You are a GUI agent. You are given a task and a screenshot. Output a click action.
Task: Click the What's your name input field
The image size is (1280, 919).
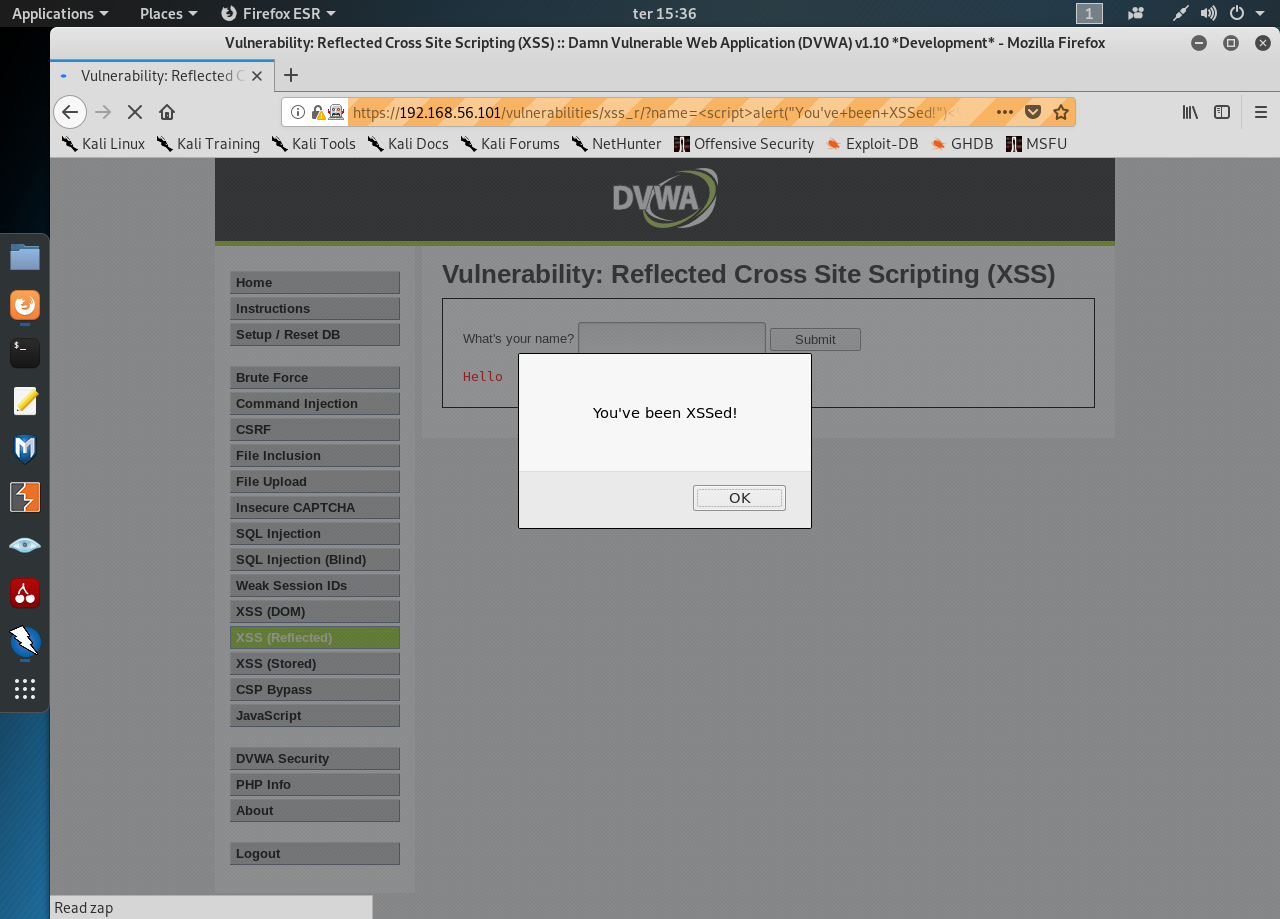pos(672,338)
